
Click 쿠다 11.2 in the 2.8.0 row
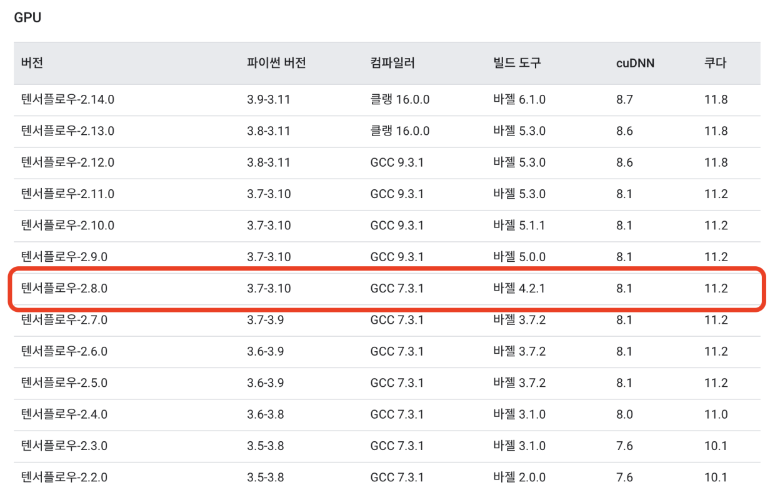tap(716, 288)
